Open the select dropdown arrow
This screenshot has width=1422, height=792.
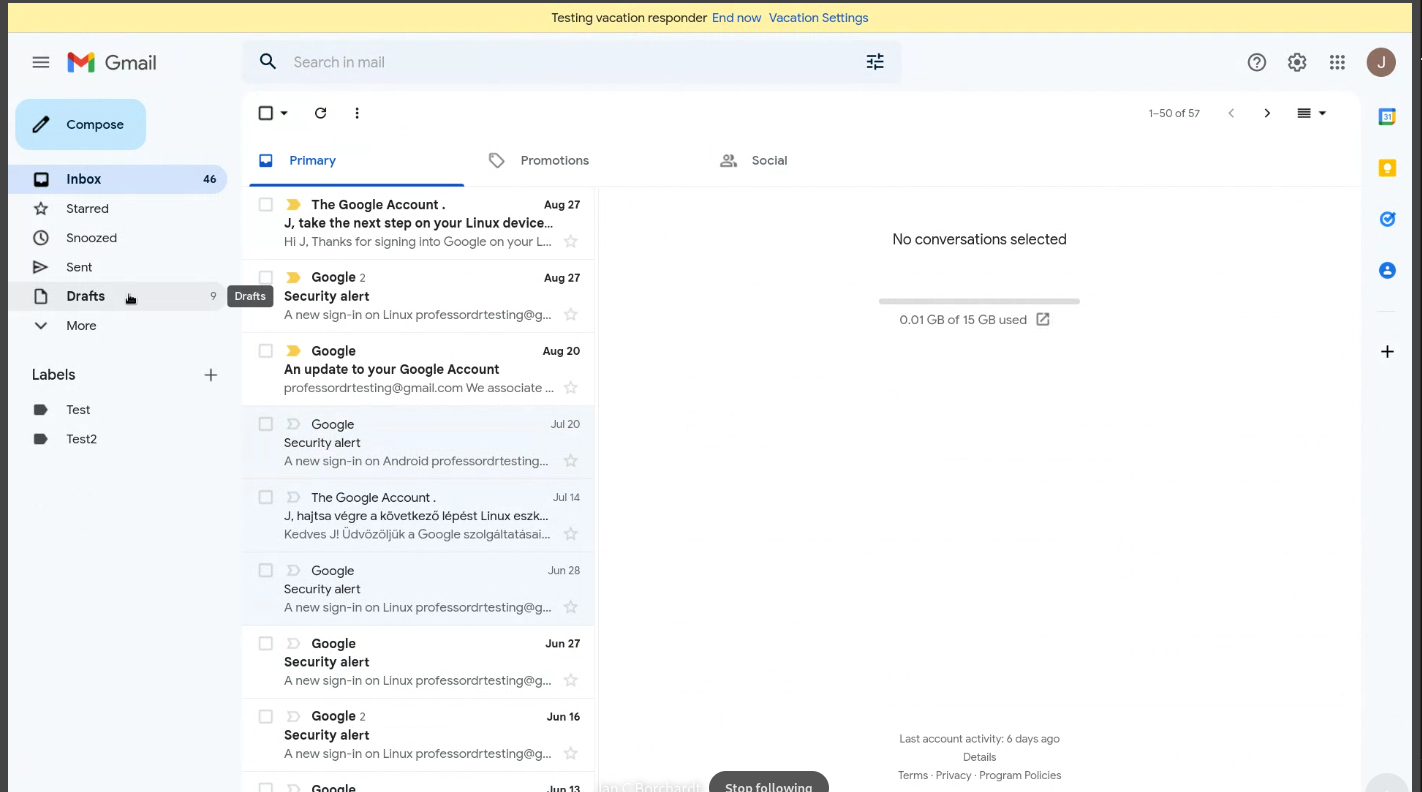[284, 113]
